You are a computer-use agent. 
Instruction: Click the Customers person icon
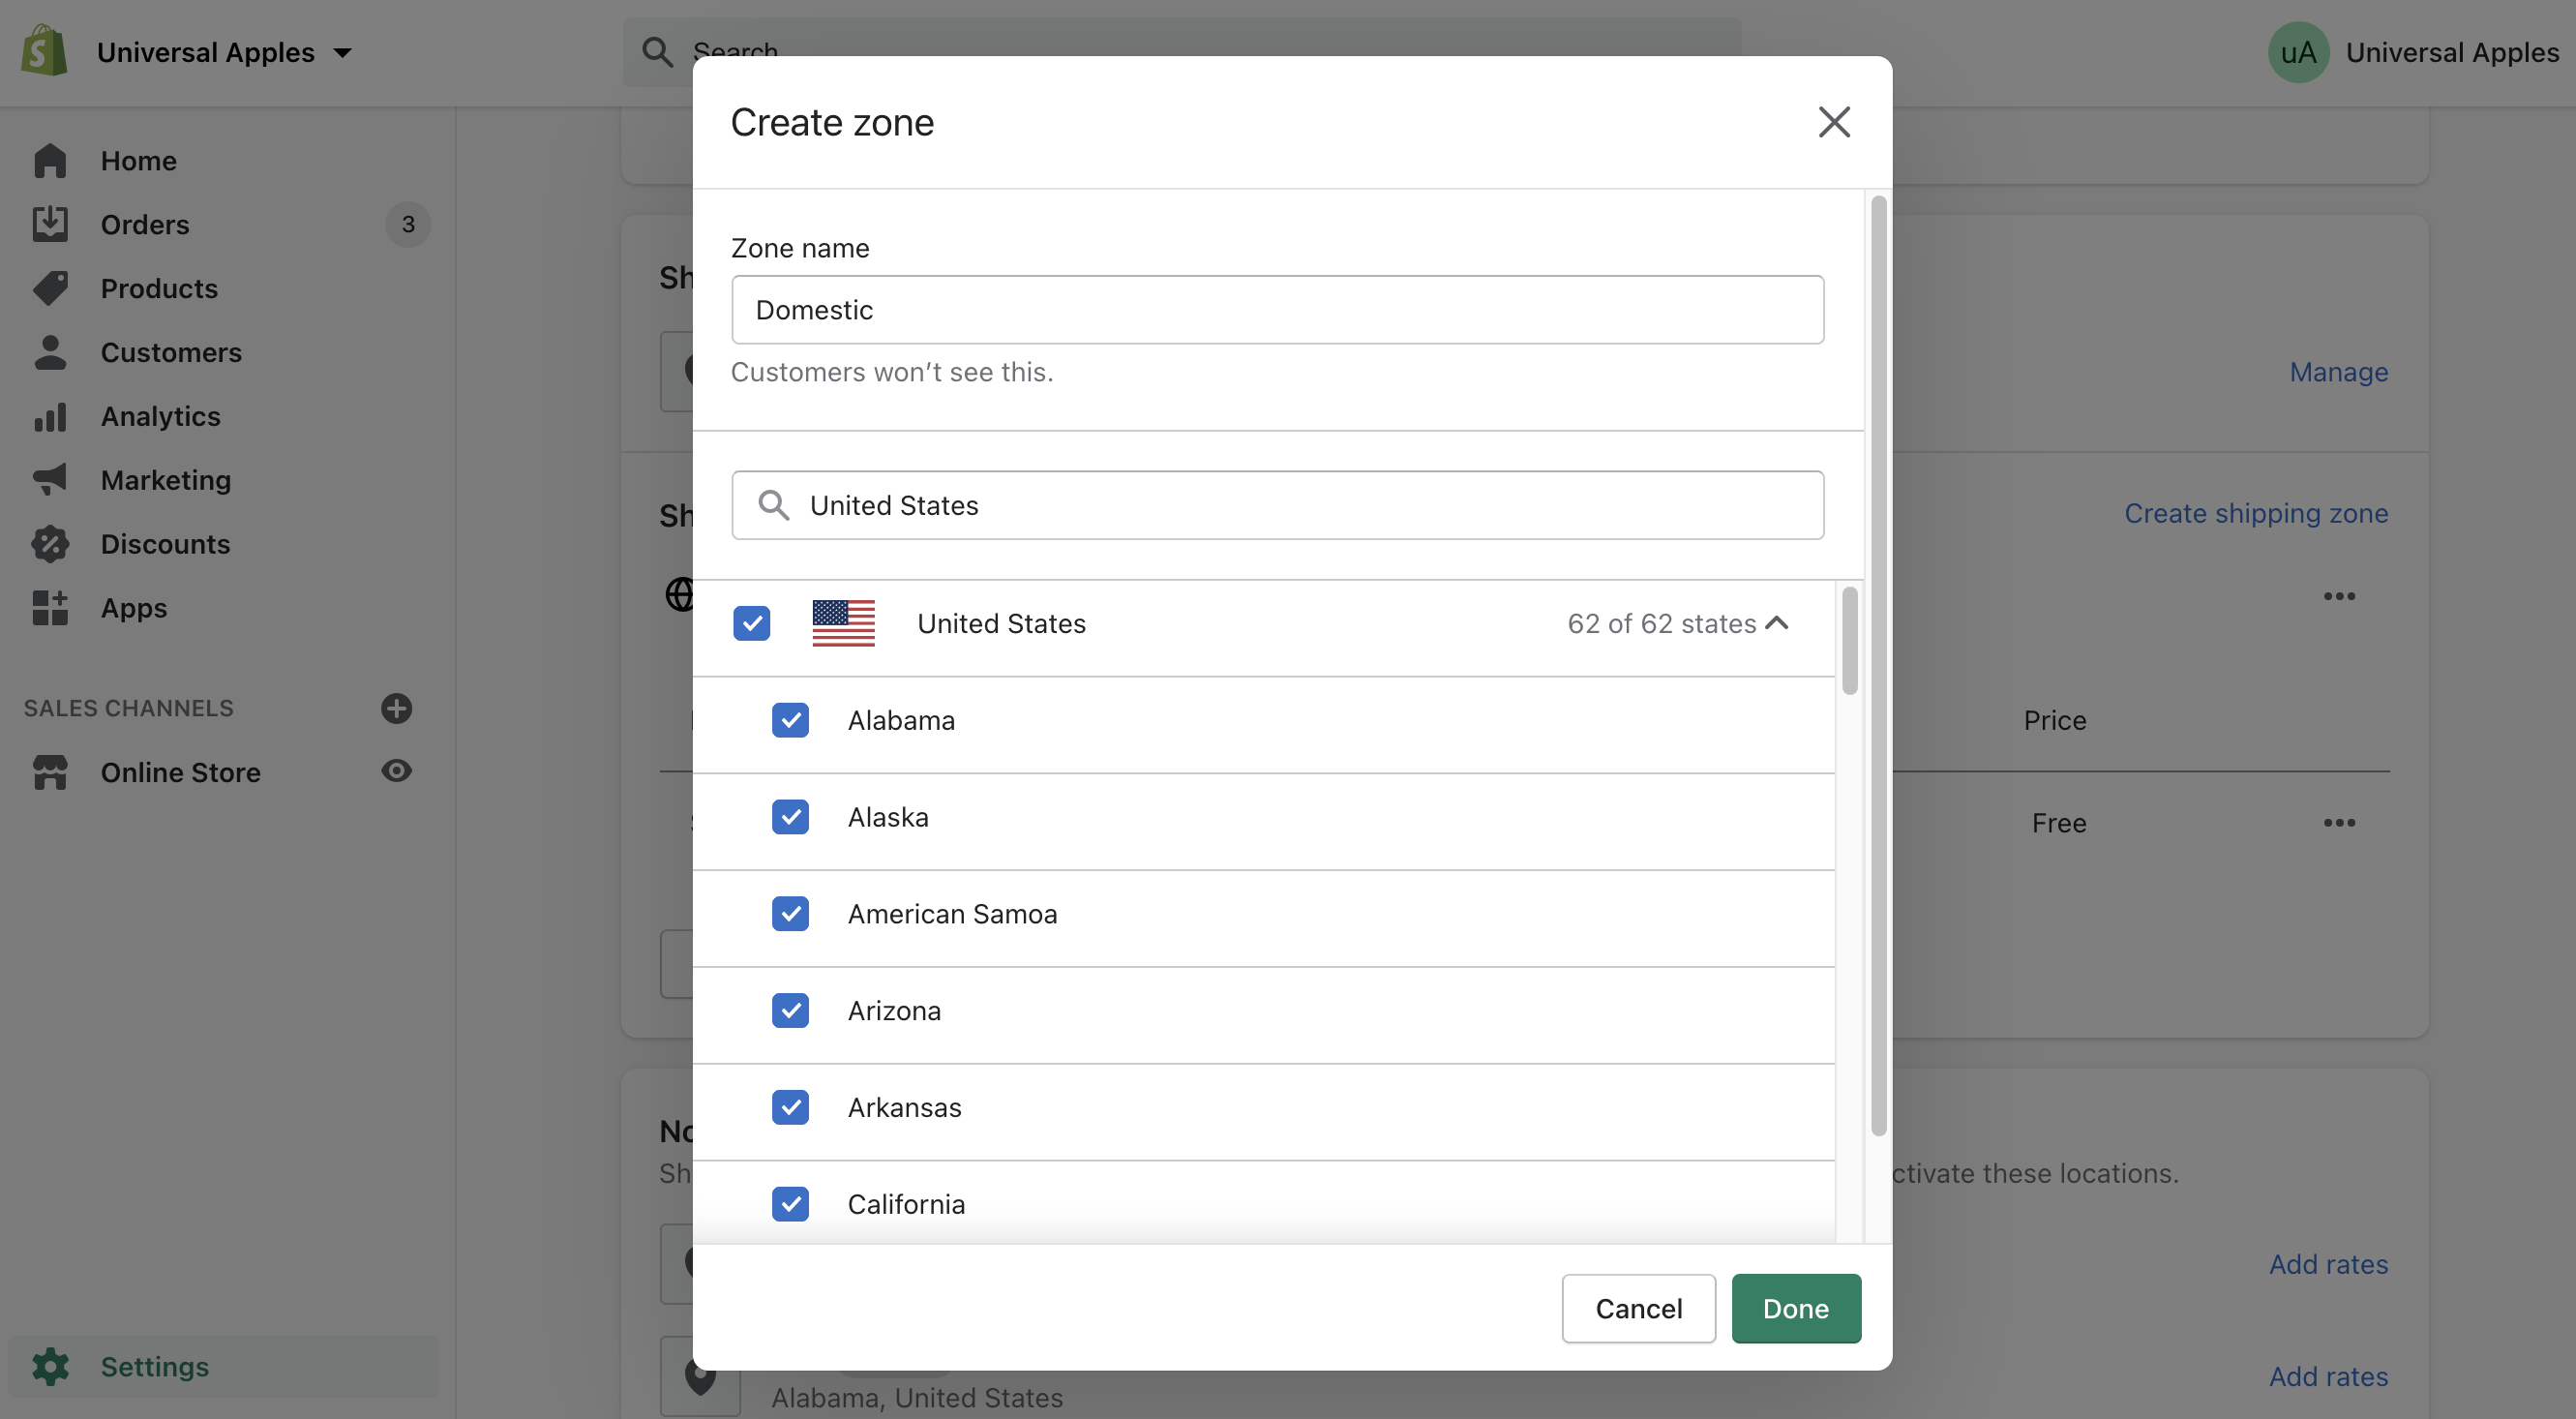tap(50, 352)
